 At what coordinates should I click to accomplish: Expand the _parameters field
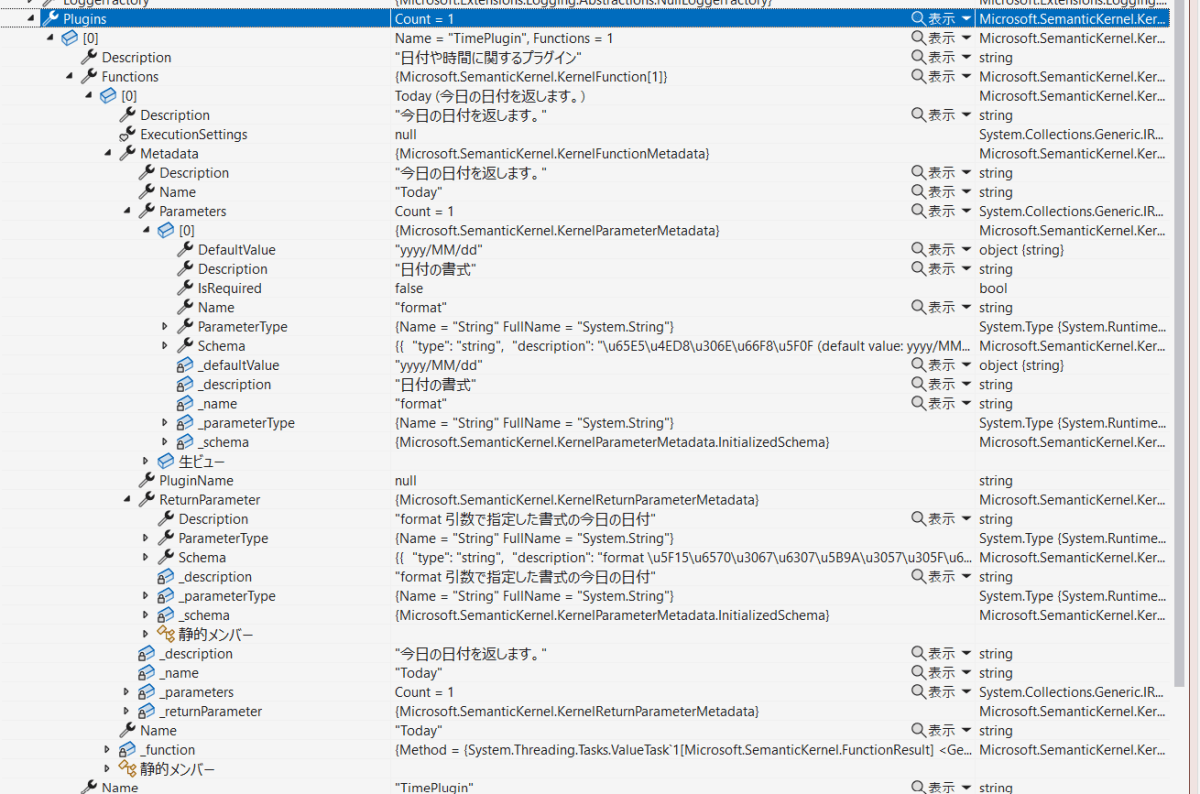click(x=127, y=692)
